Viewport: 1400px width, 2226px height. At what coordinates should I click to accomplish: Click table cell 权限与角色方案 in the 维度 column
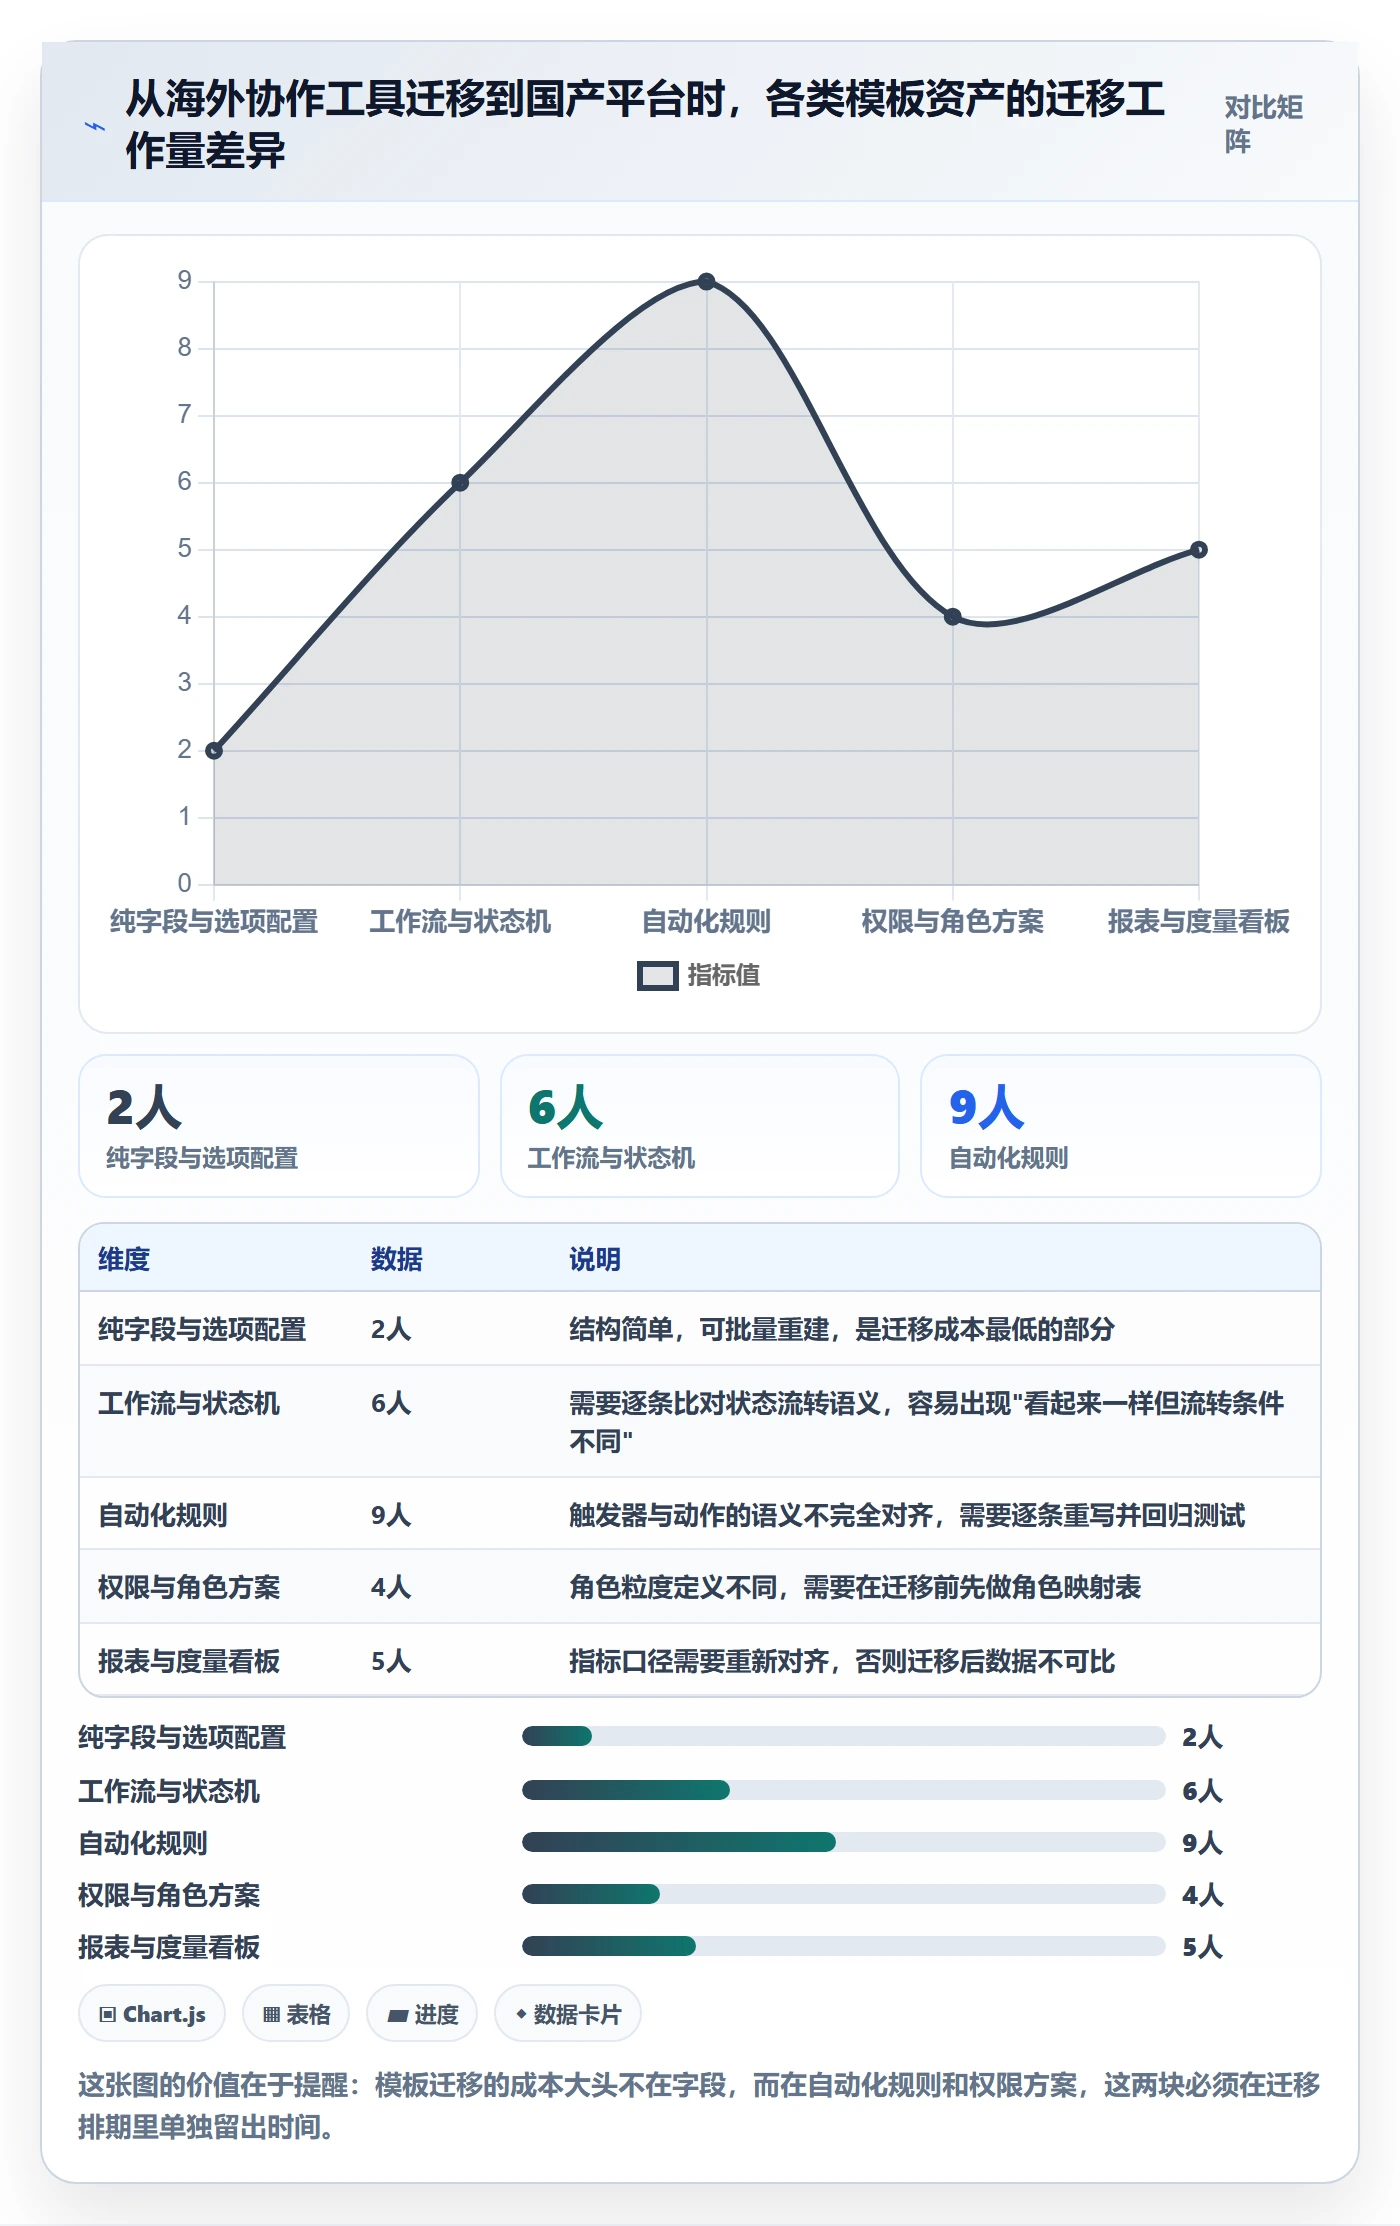click(189, 1587)
